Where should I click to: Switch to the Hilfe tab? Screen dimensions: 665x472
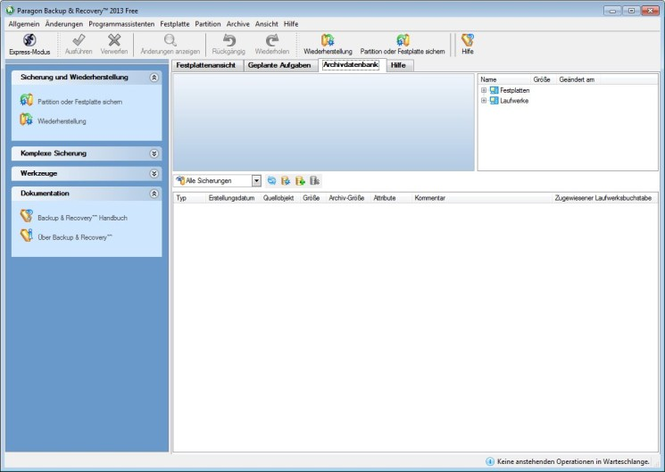[x=399, y=65]
